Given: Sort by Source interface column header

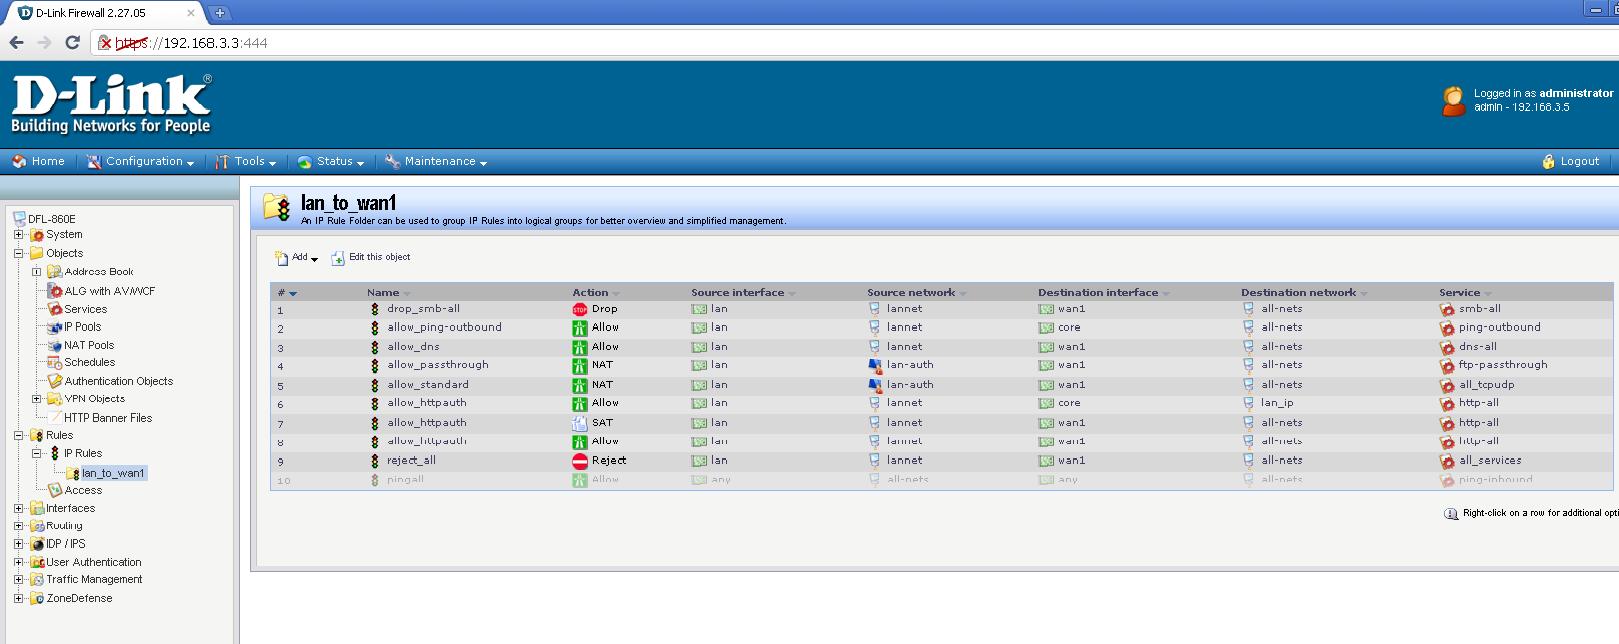Looking at the screenshot, I should pyautogui.click(x=743, y=293).
